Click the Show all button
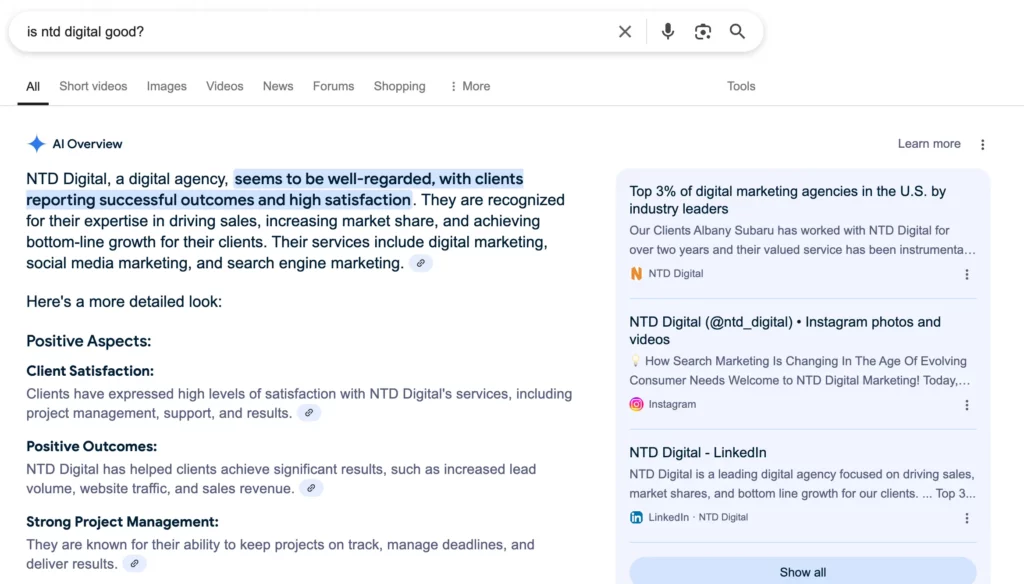Screen dimensions: 1024x584 click(x=802, y=571)
